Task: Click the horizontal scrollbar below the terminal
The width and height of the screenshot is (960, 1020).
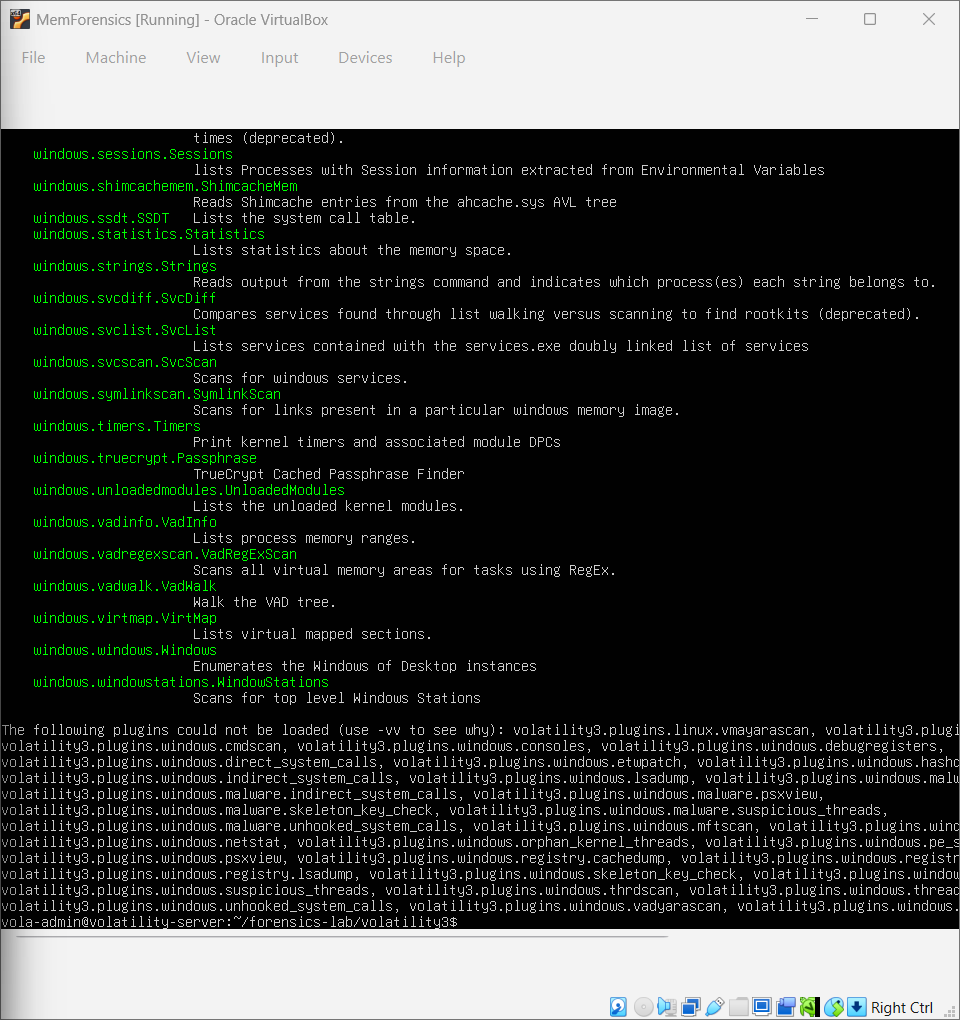Action: click(342, 937)
